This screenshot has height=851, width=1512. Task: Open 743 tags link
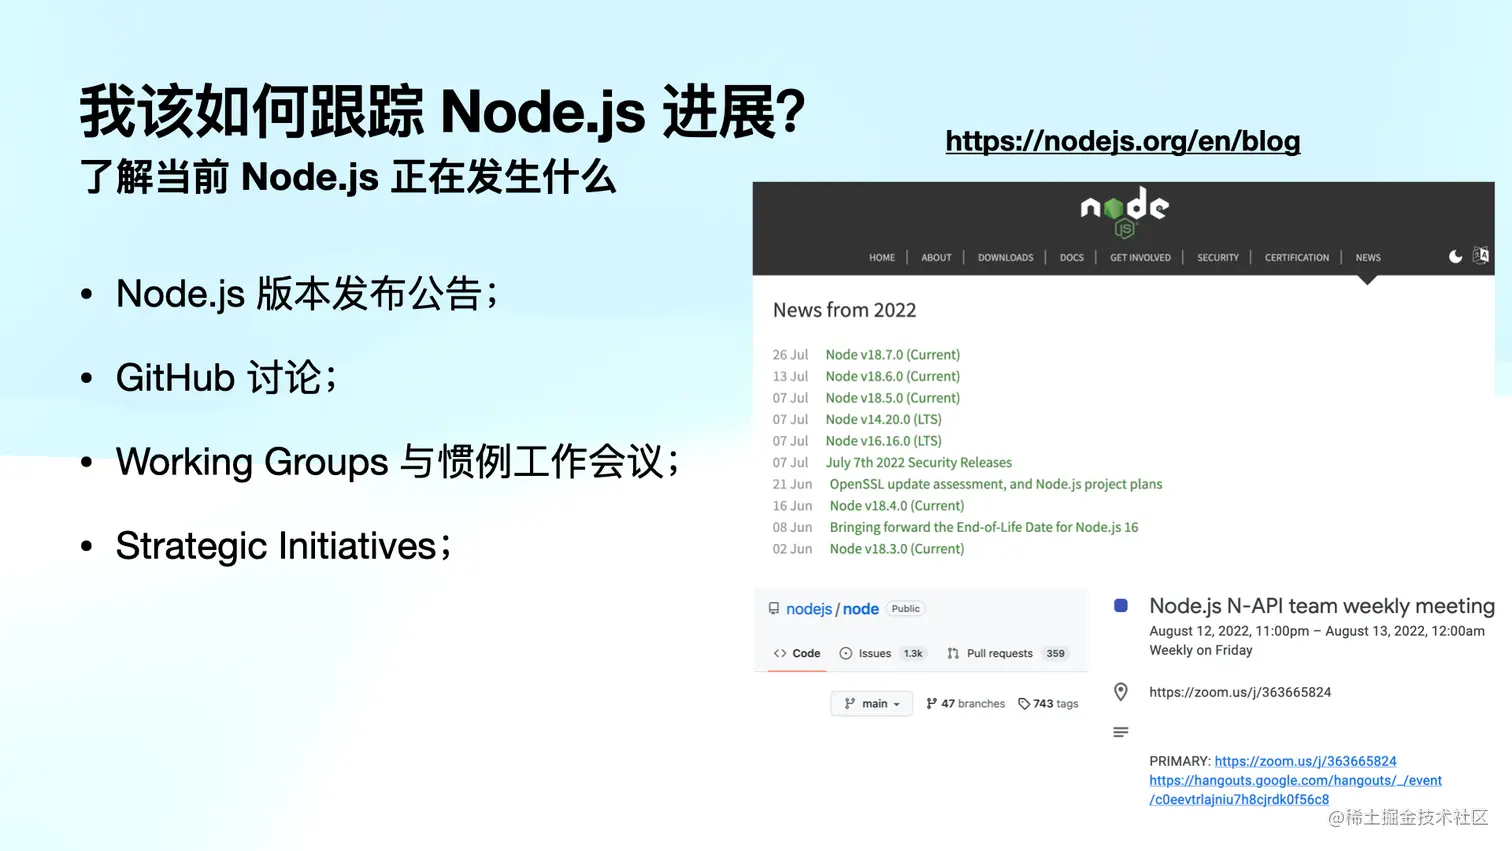(x=1048, y=704)
